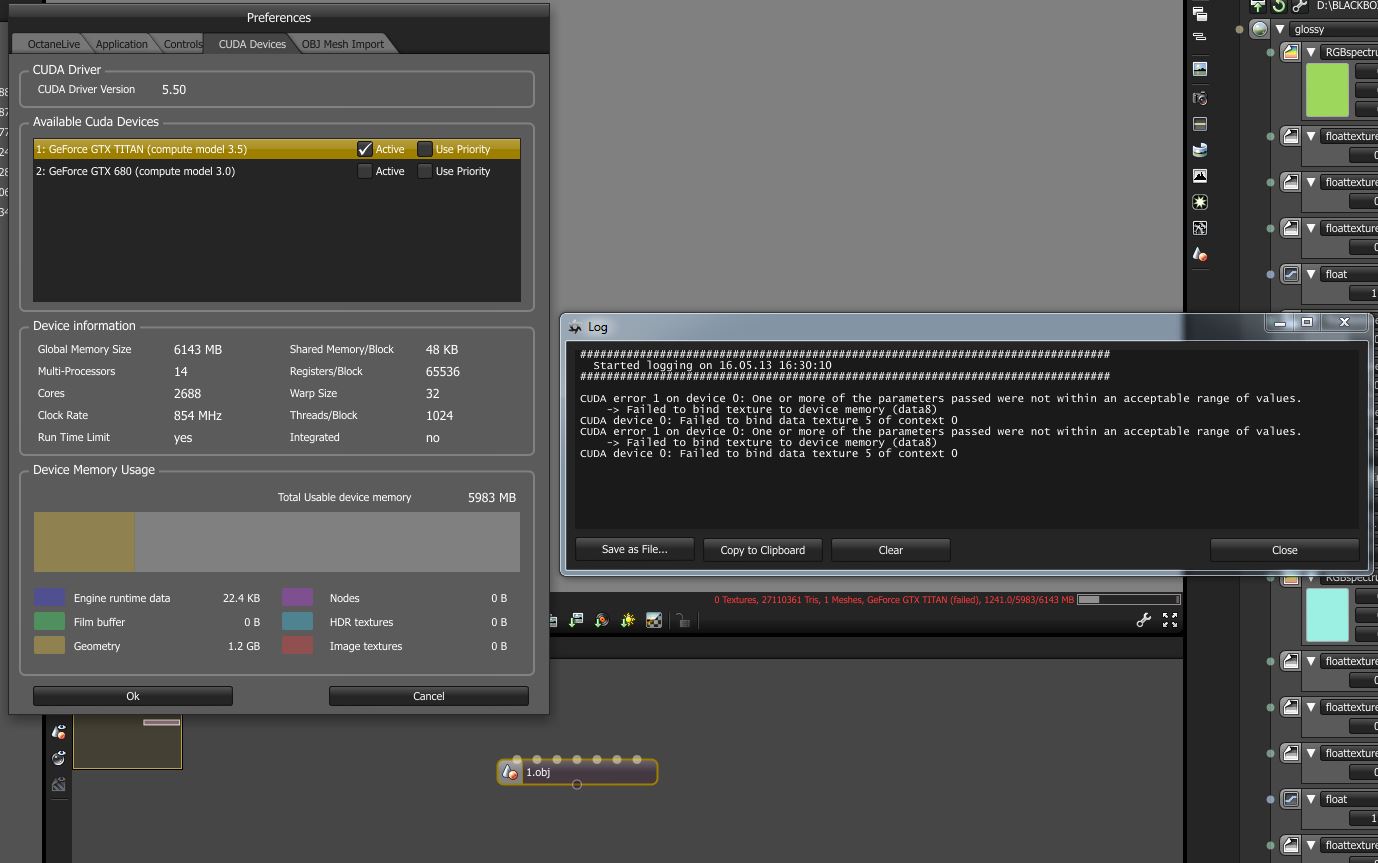
Task: Click Ok in Preferences dialog
Action: coord(133,696)
